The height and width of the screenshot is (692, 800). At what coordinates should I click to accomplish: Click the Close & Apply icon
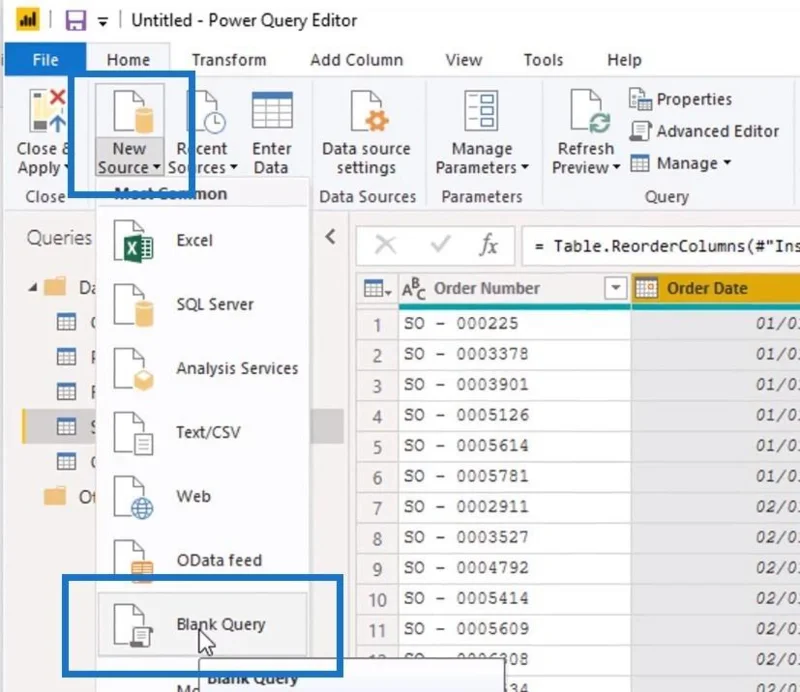click(47, 111)
